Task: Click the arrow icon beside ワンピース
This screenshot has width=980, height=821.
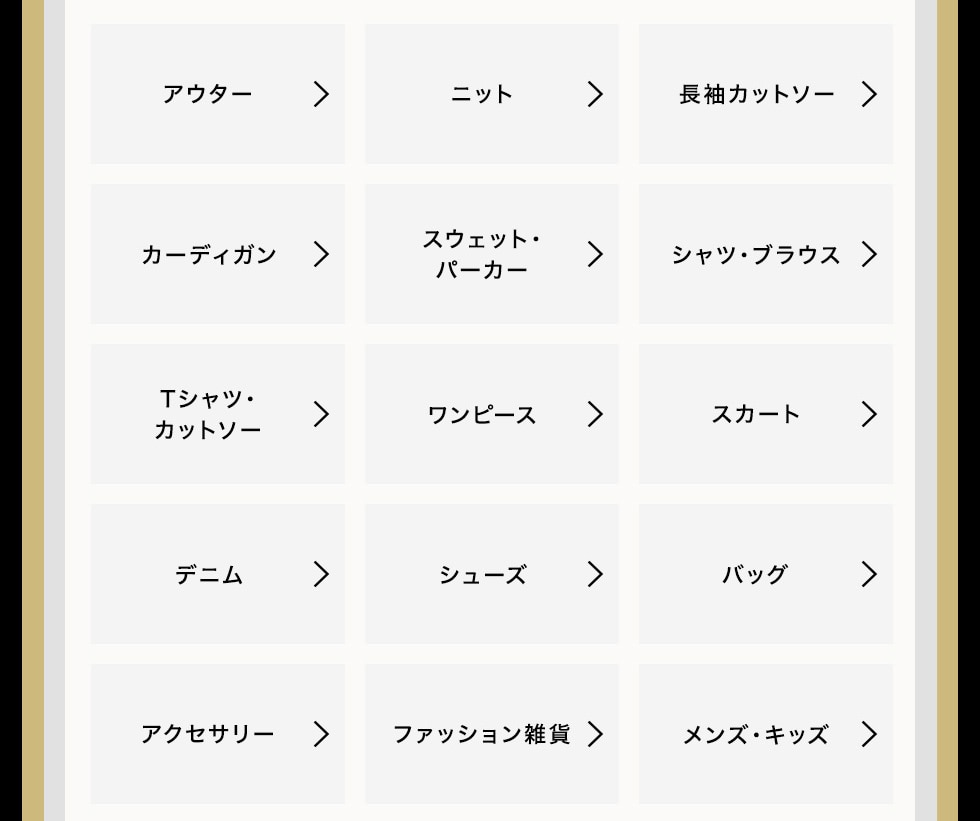Action: point(595,414)
